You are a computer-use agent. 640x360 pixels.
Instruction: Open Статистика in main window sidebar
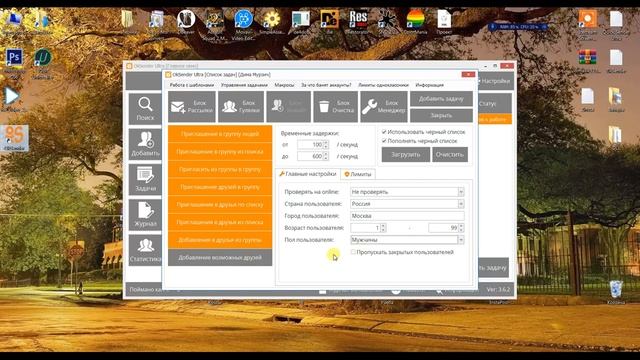[145, 250]
